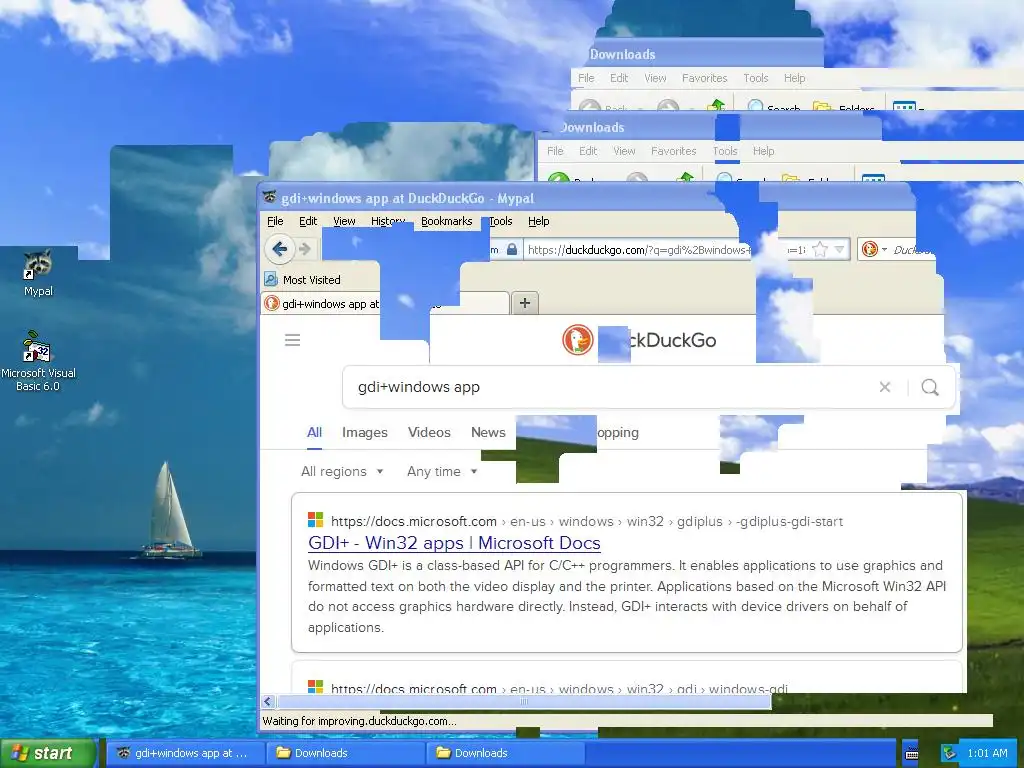Open GDI+ - Win32 apps Microsoft Docs link

[x=454, y=543]
